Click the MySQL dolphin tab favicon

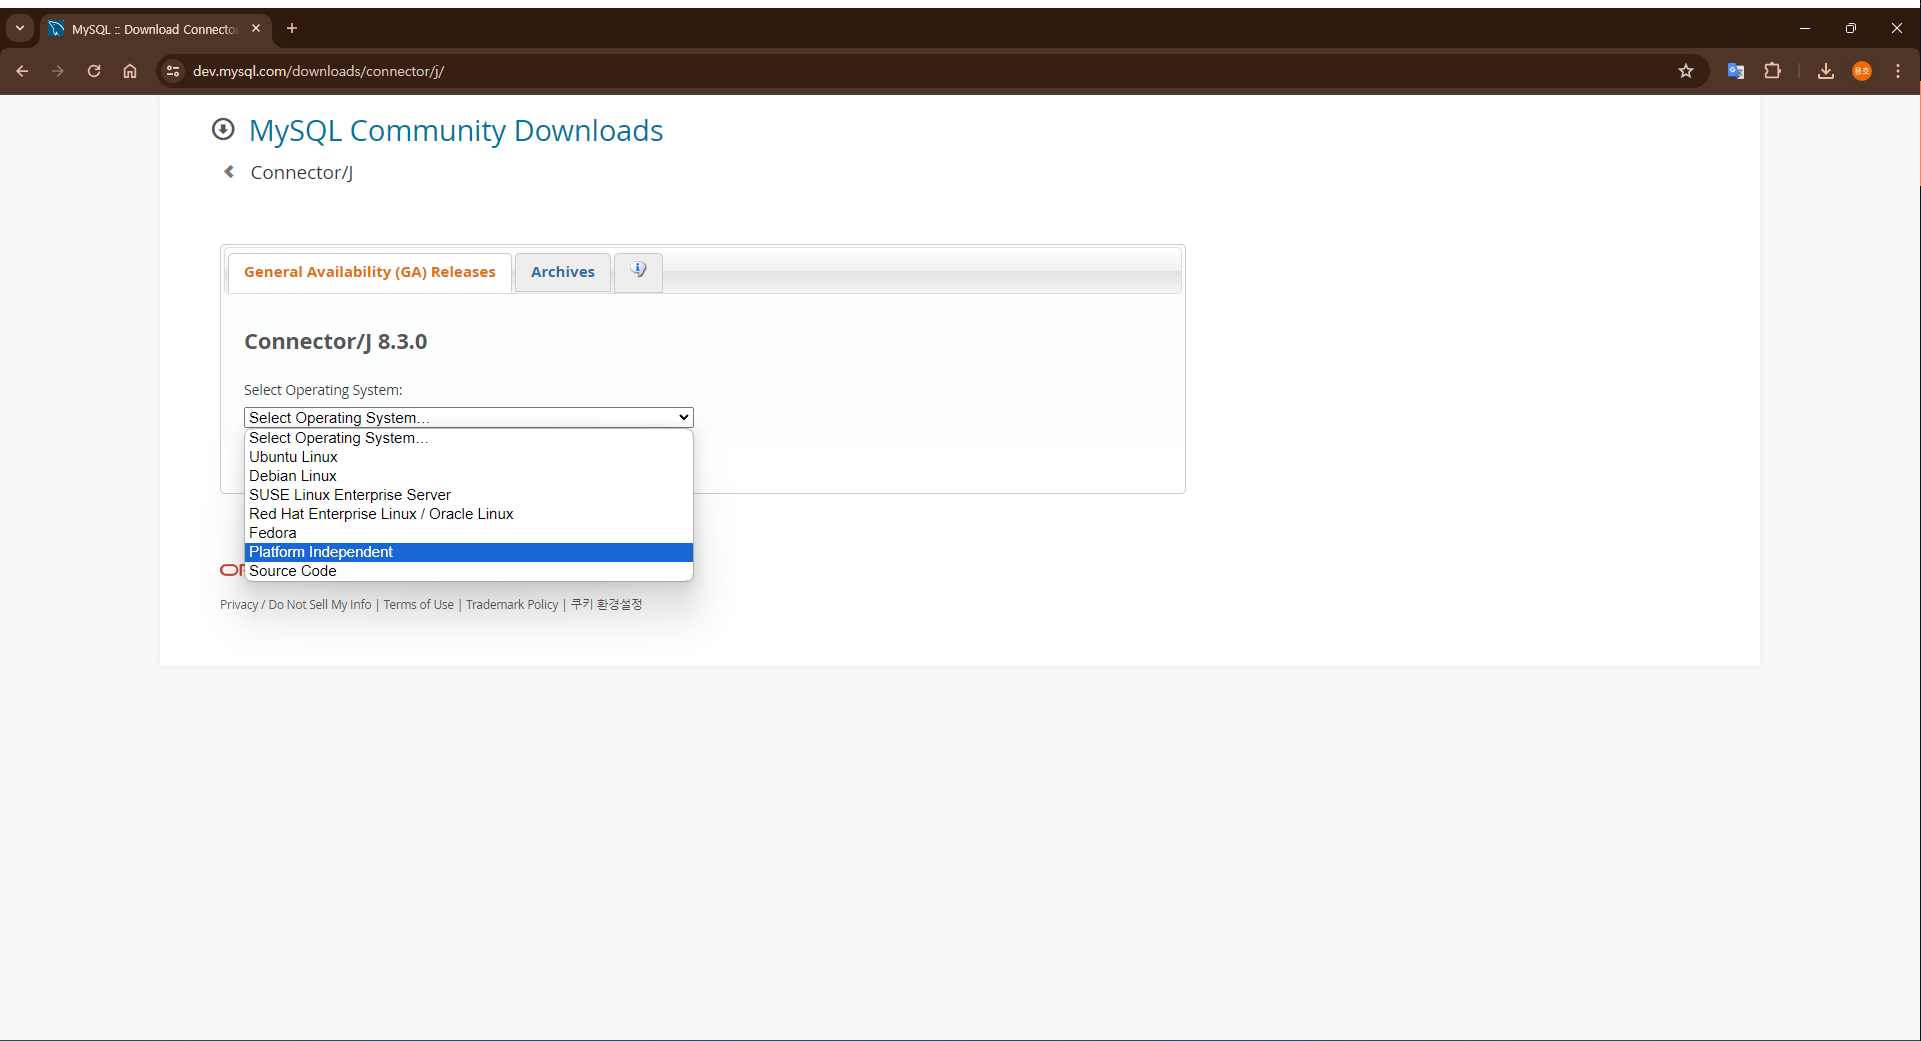point(56,29)
